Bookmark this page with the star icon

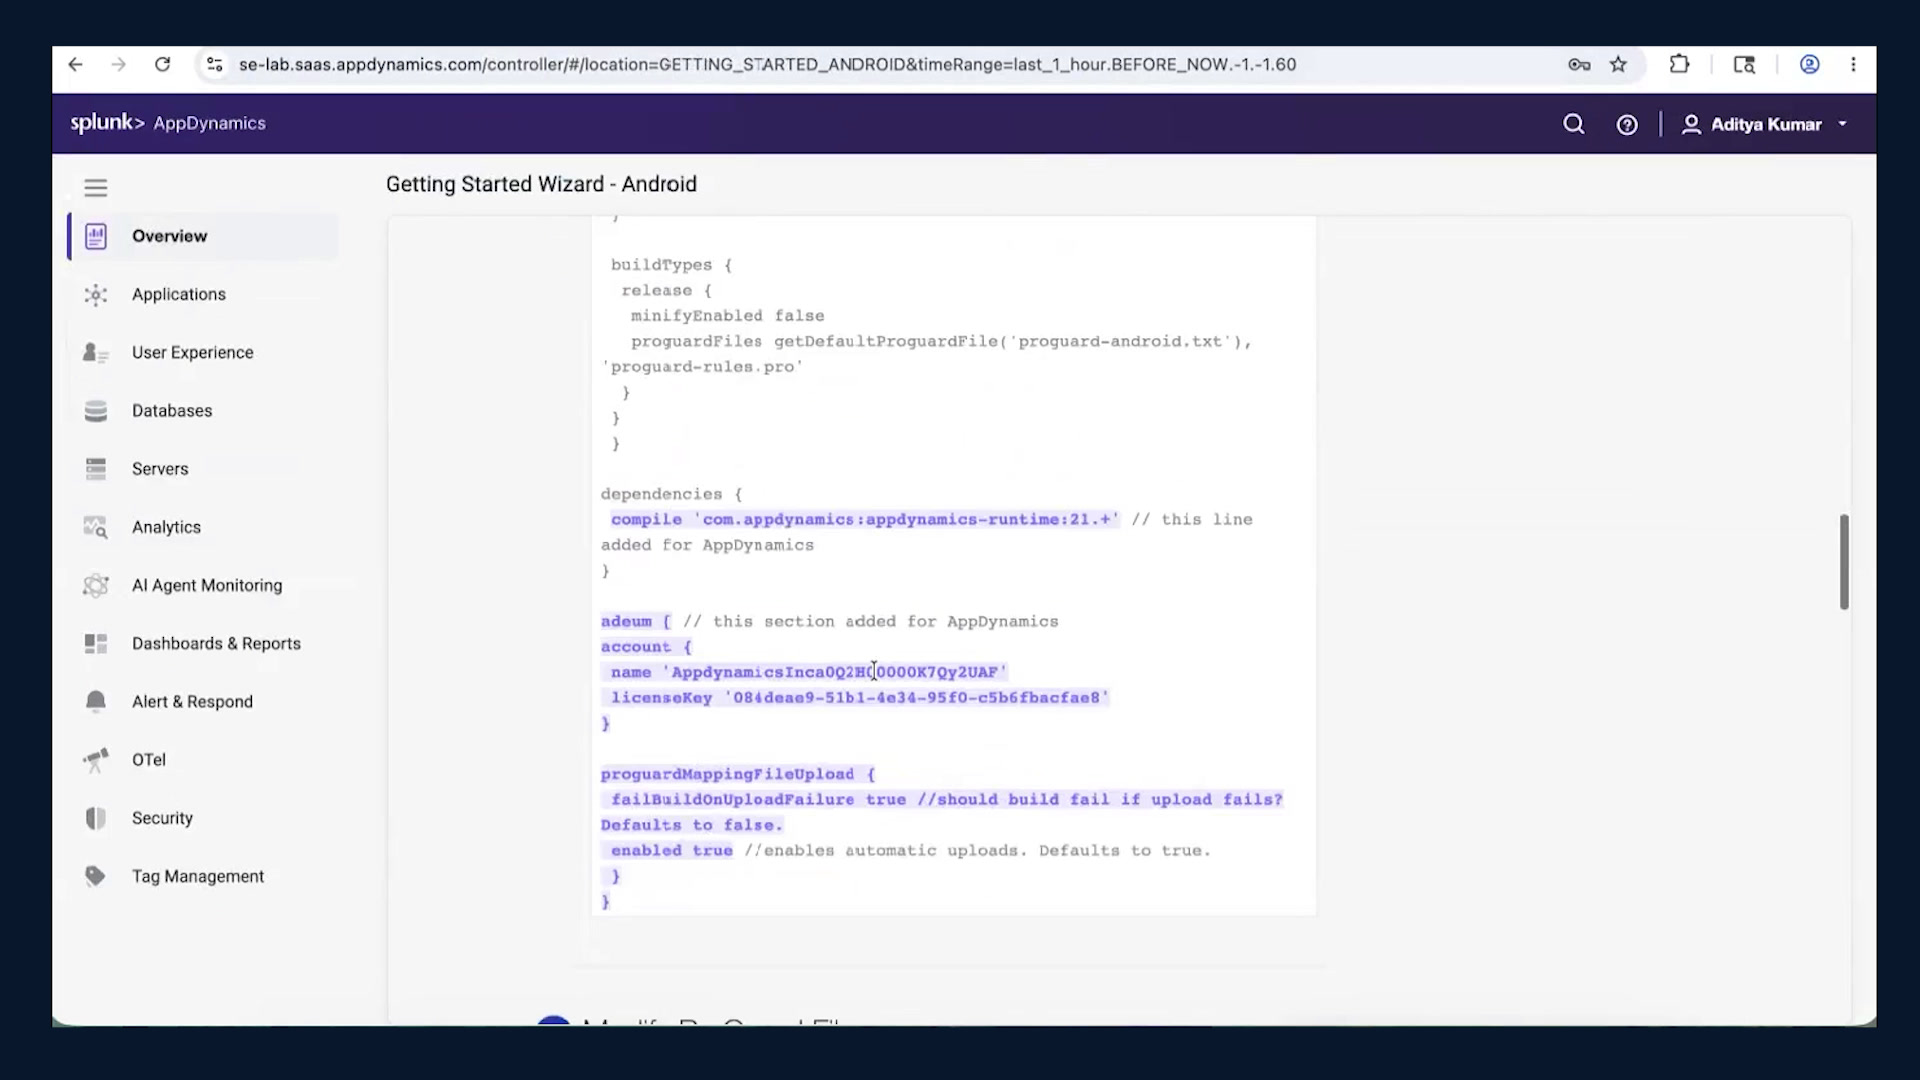tap(1618, 65)
